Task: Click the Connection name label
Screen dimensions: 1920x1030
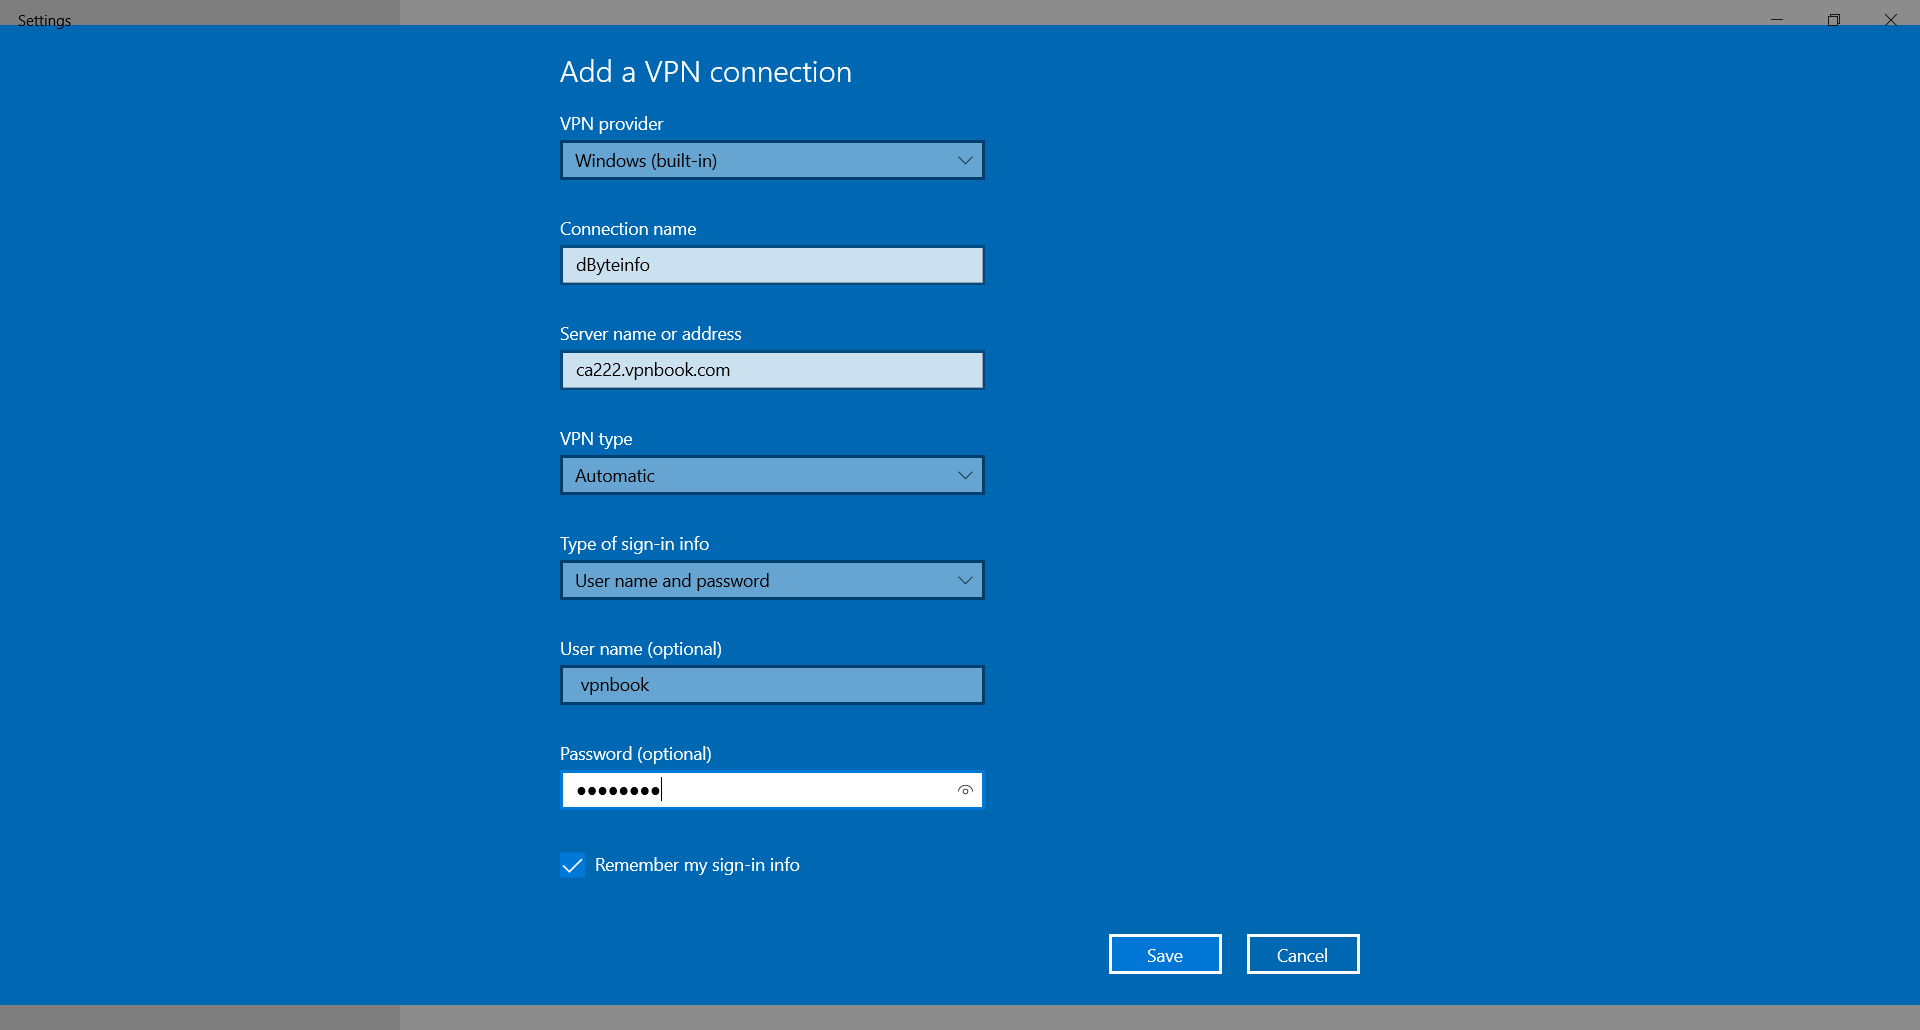Action: pos(628,229)
